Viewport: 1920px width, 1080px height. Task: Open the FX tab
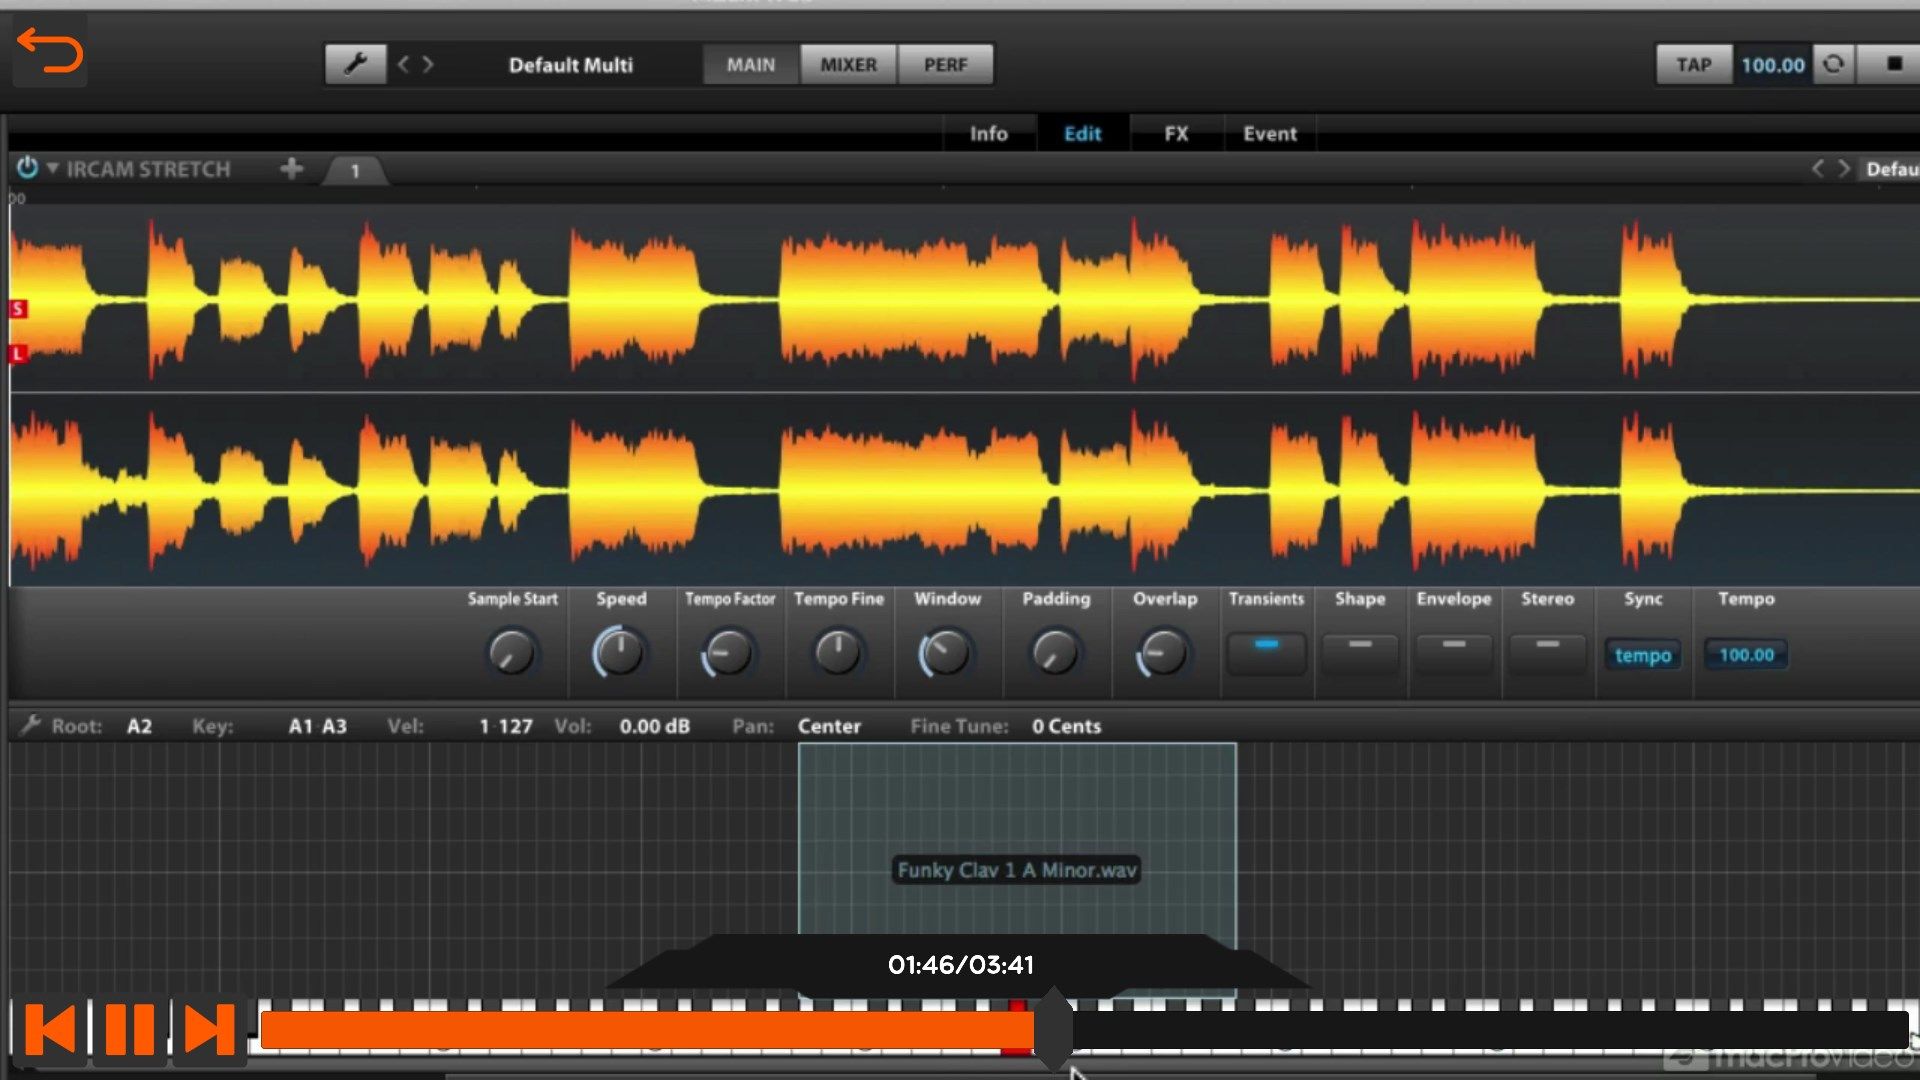[x=1176, y=133]
